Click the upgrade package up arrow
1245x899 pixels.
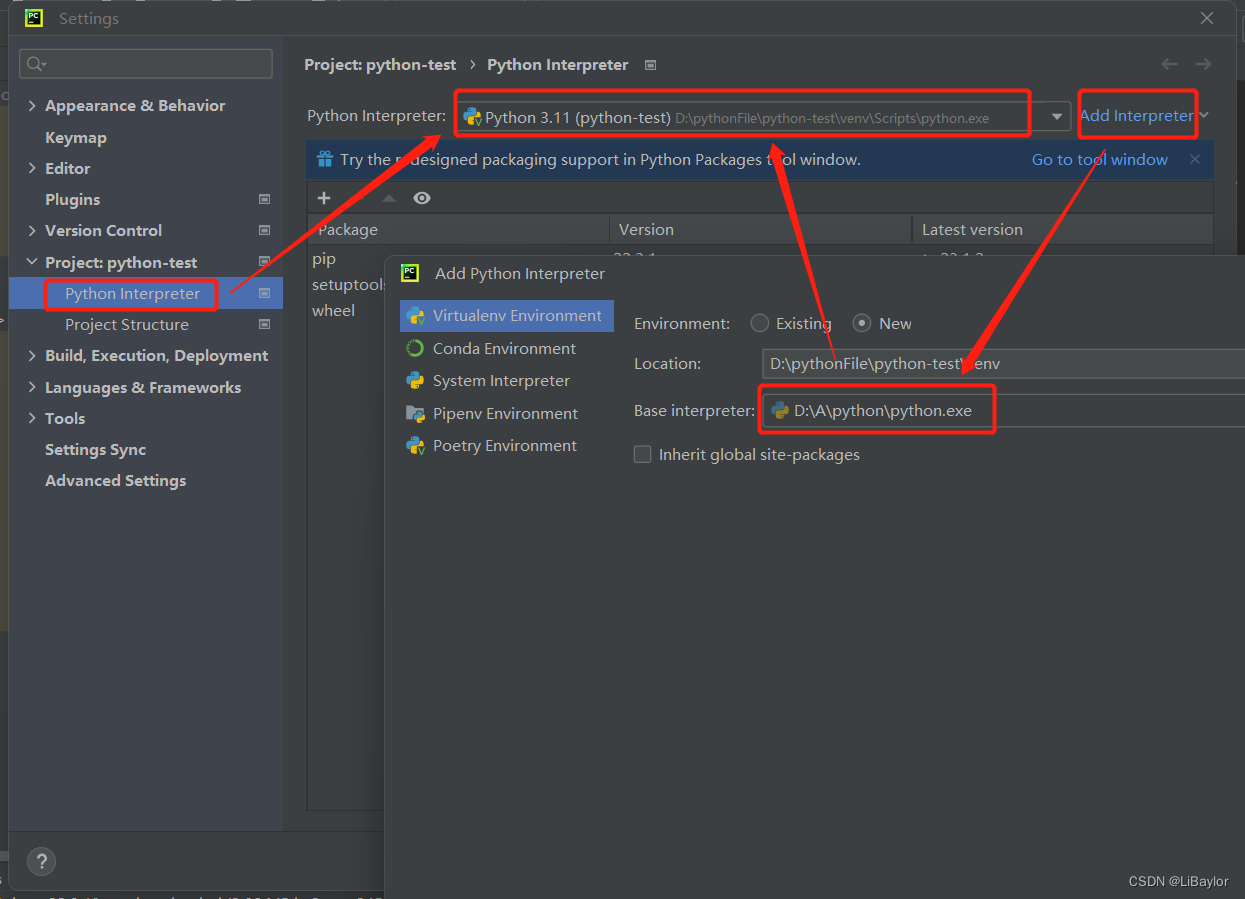tap(389, 198)
